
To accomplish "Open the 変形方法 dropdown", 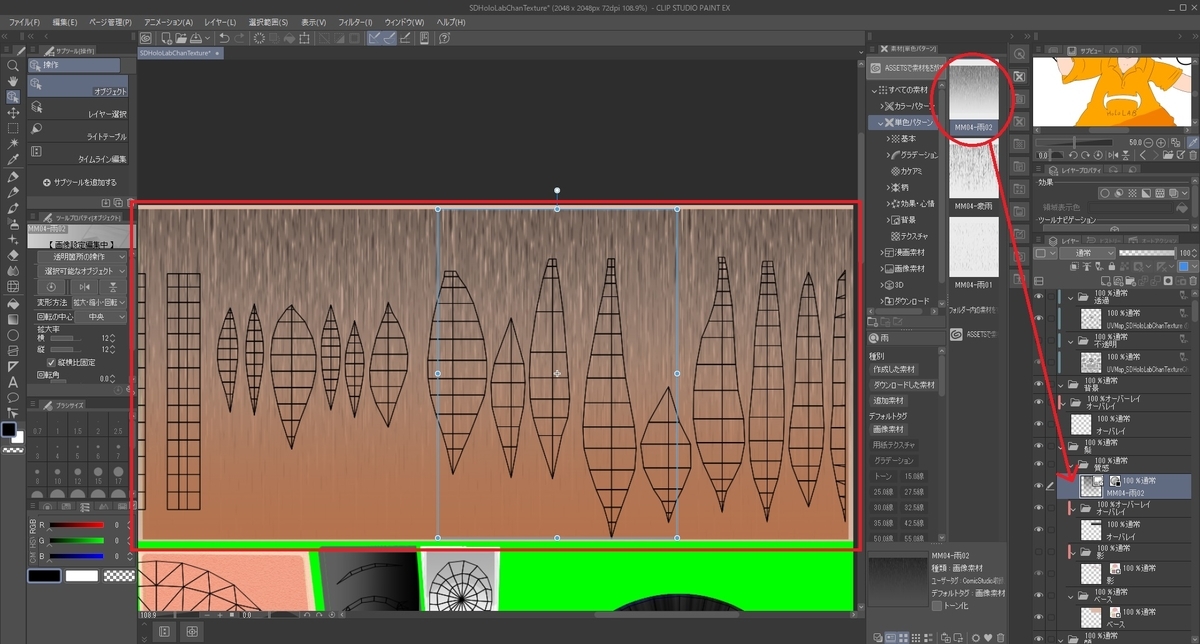I will point(98,302).
